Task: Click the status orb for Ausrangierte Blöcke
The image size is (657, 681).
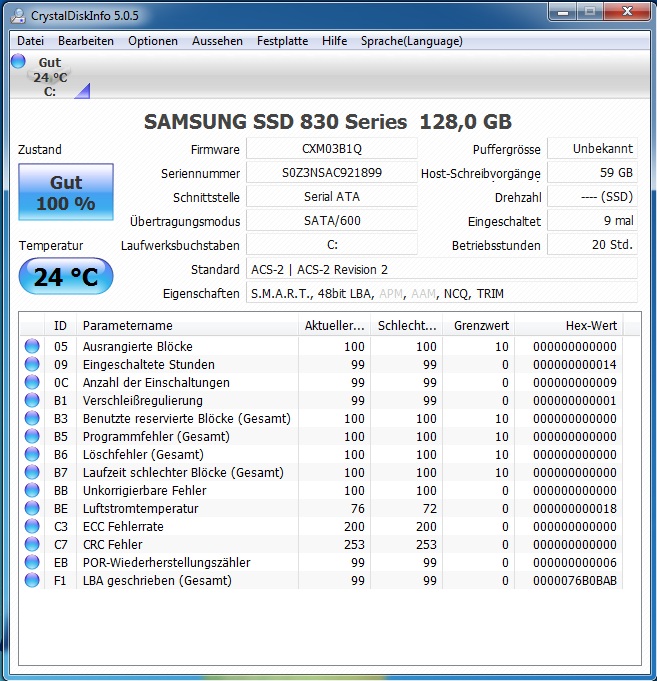Action: pos(32,346)
